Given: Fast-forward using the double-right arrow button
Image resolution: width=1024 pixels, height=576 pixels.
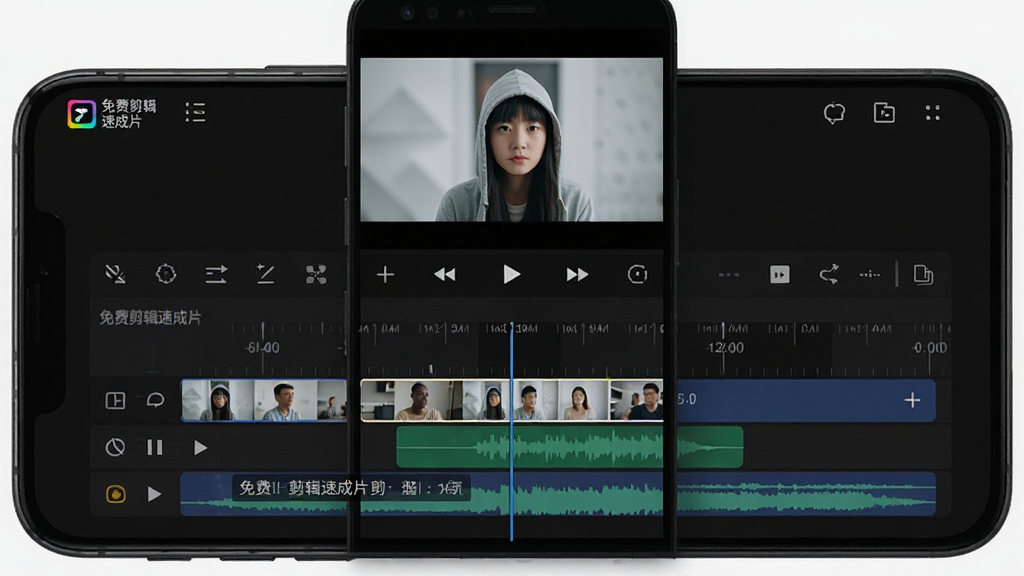Looking at the screenshot, I should point(577,274).
